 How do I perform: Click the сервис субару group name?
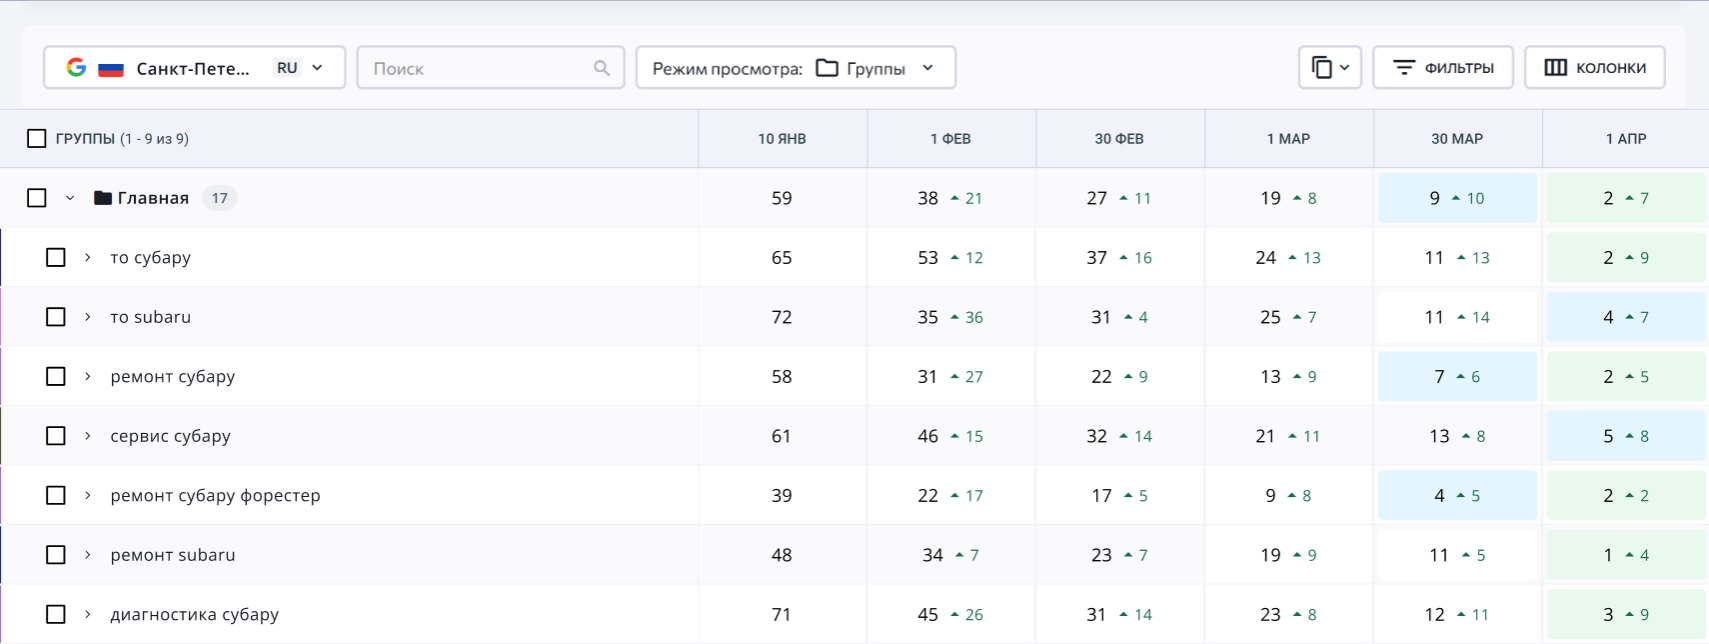tap(171, 436)
